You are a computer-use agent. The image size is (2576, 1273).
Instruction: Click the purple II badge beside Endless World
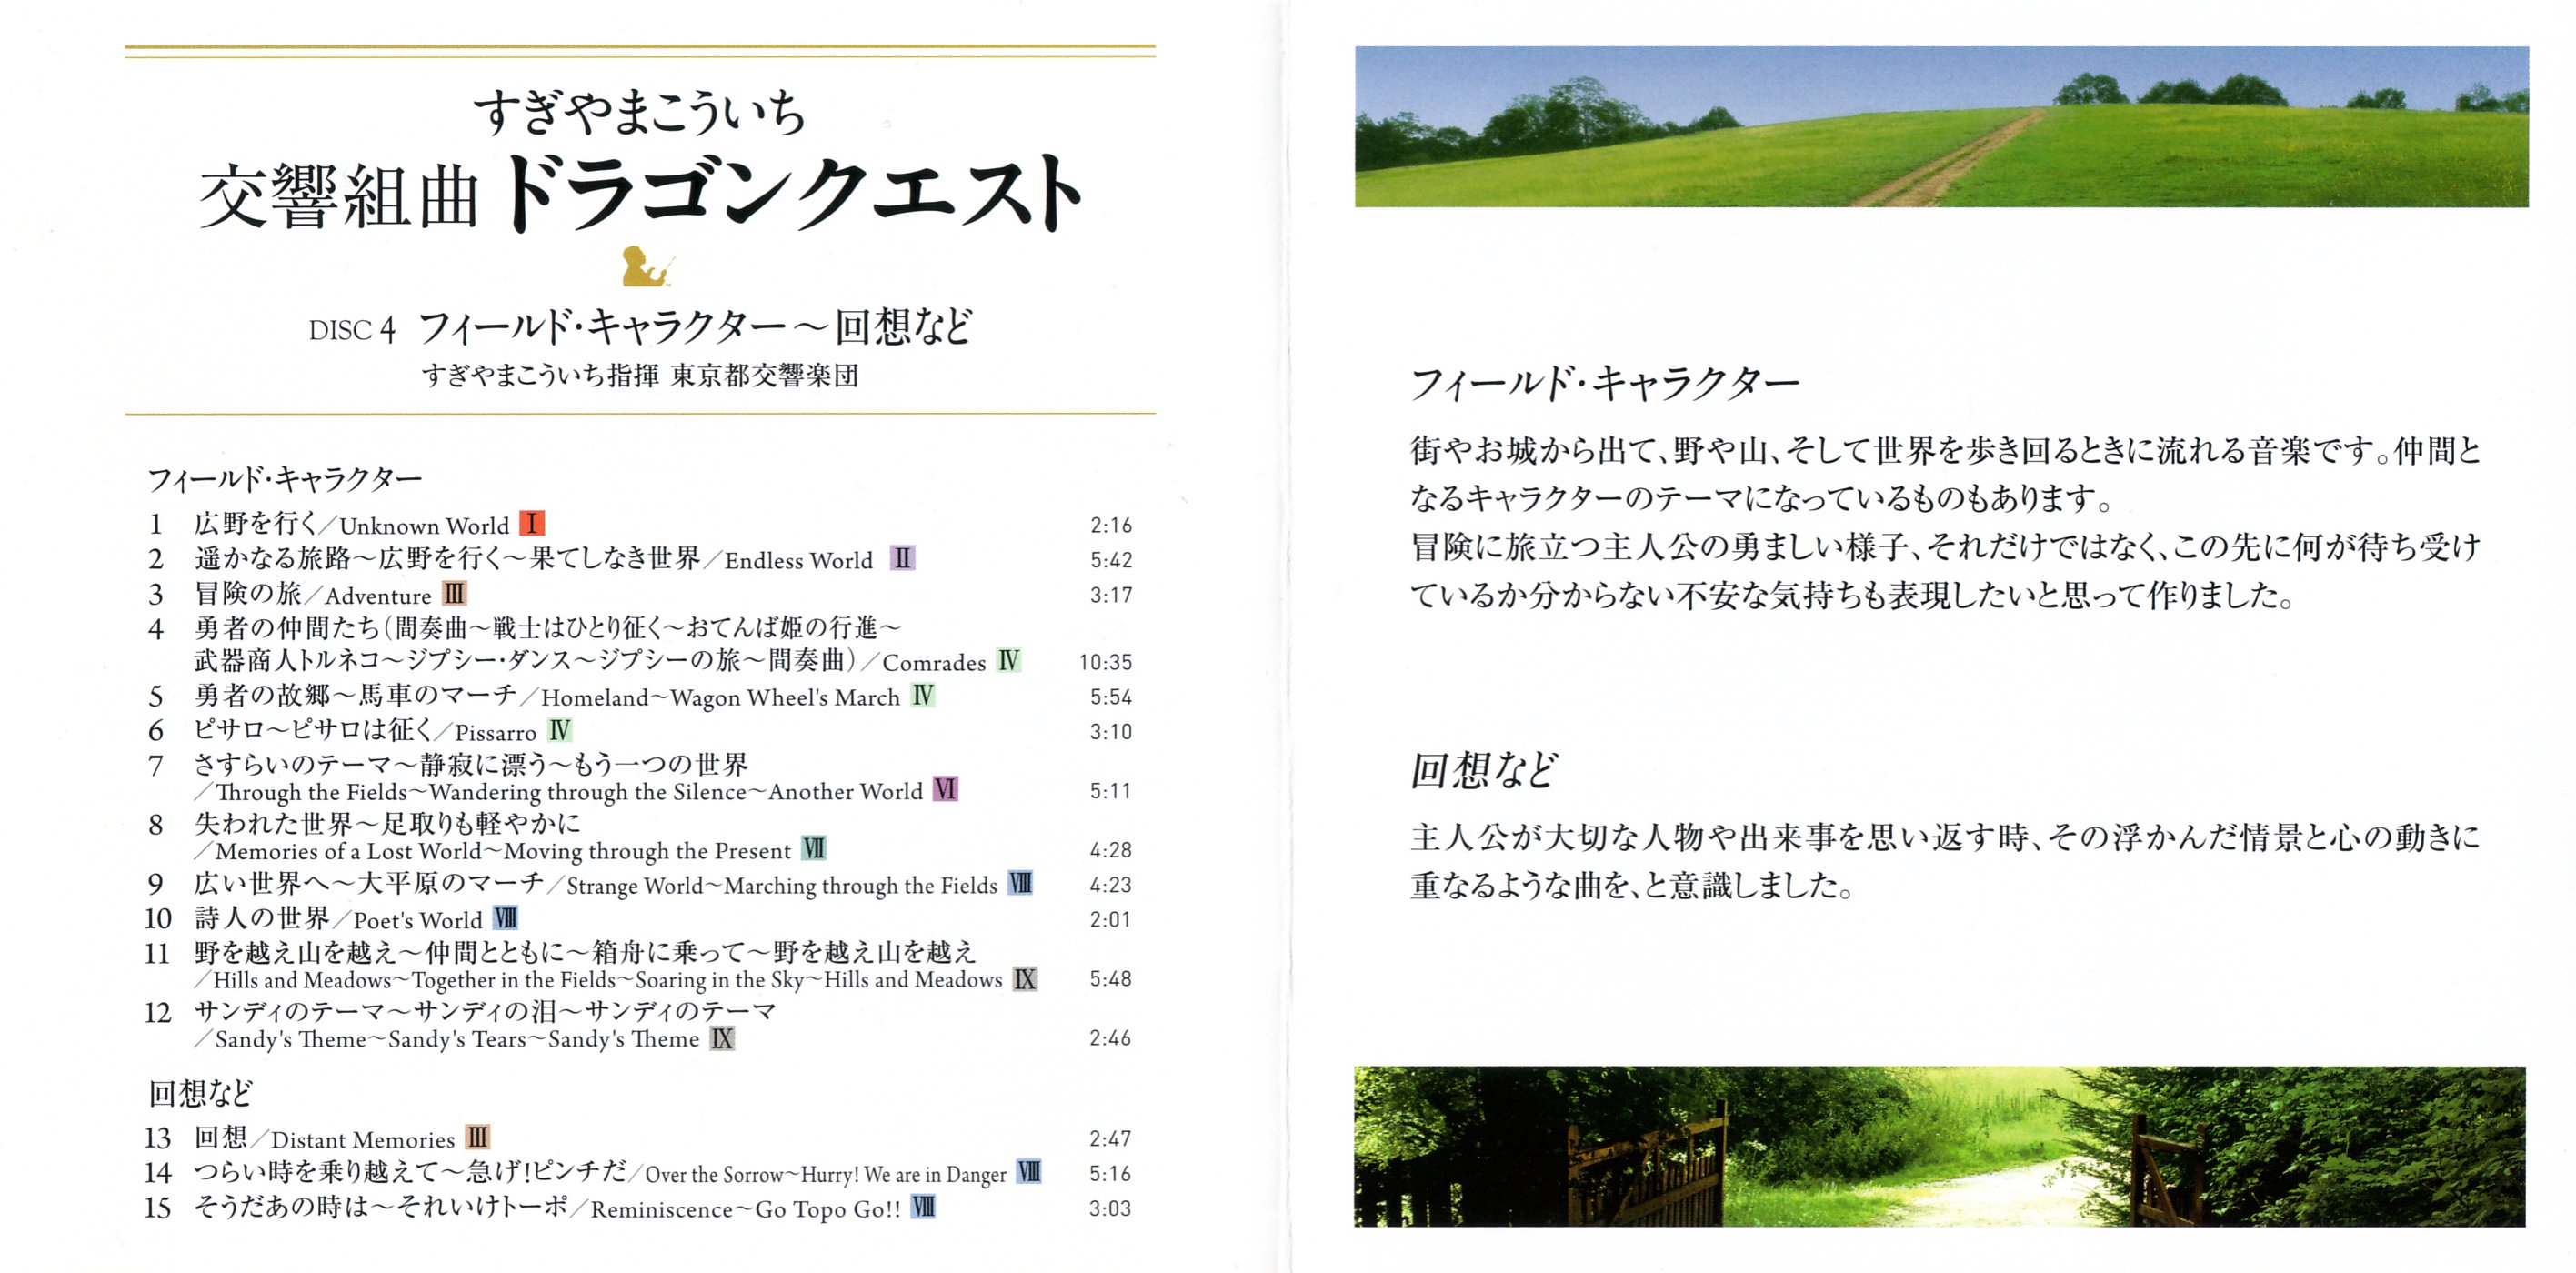point(903,558)
